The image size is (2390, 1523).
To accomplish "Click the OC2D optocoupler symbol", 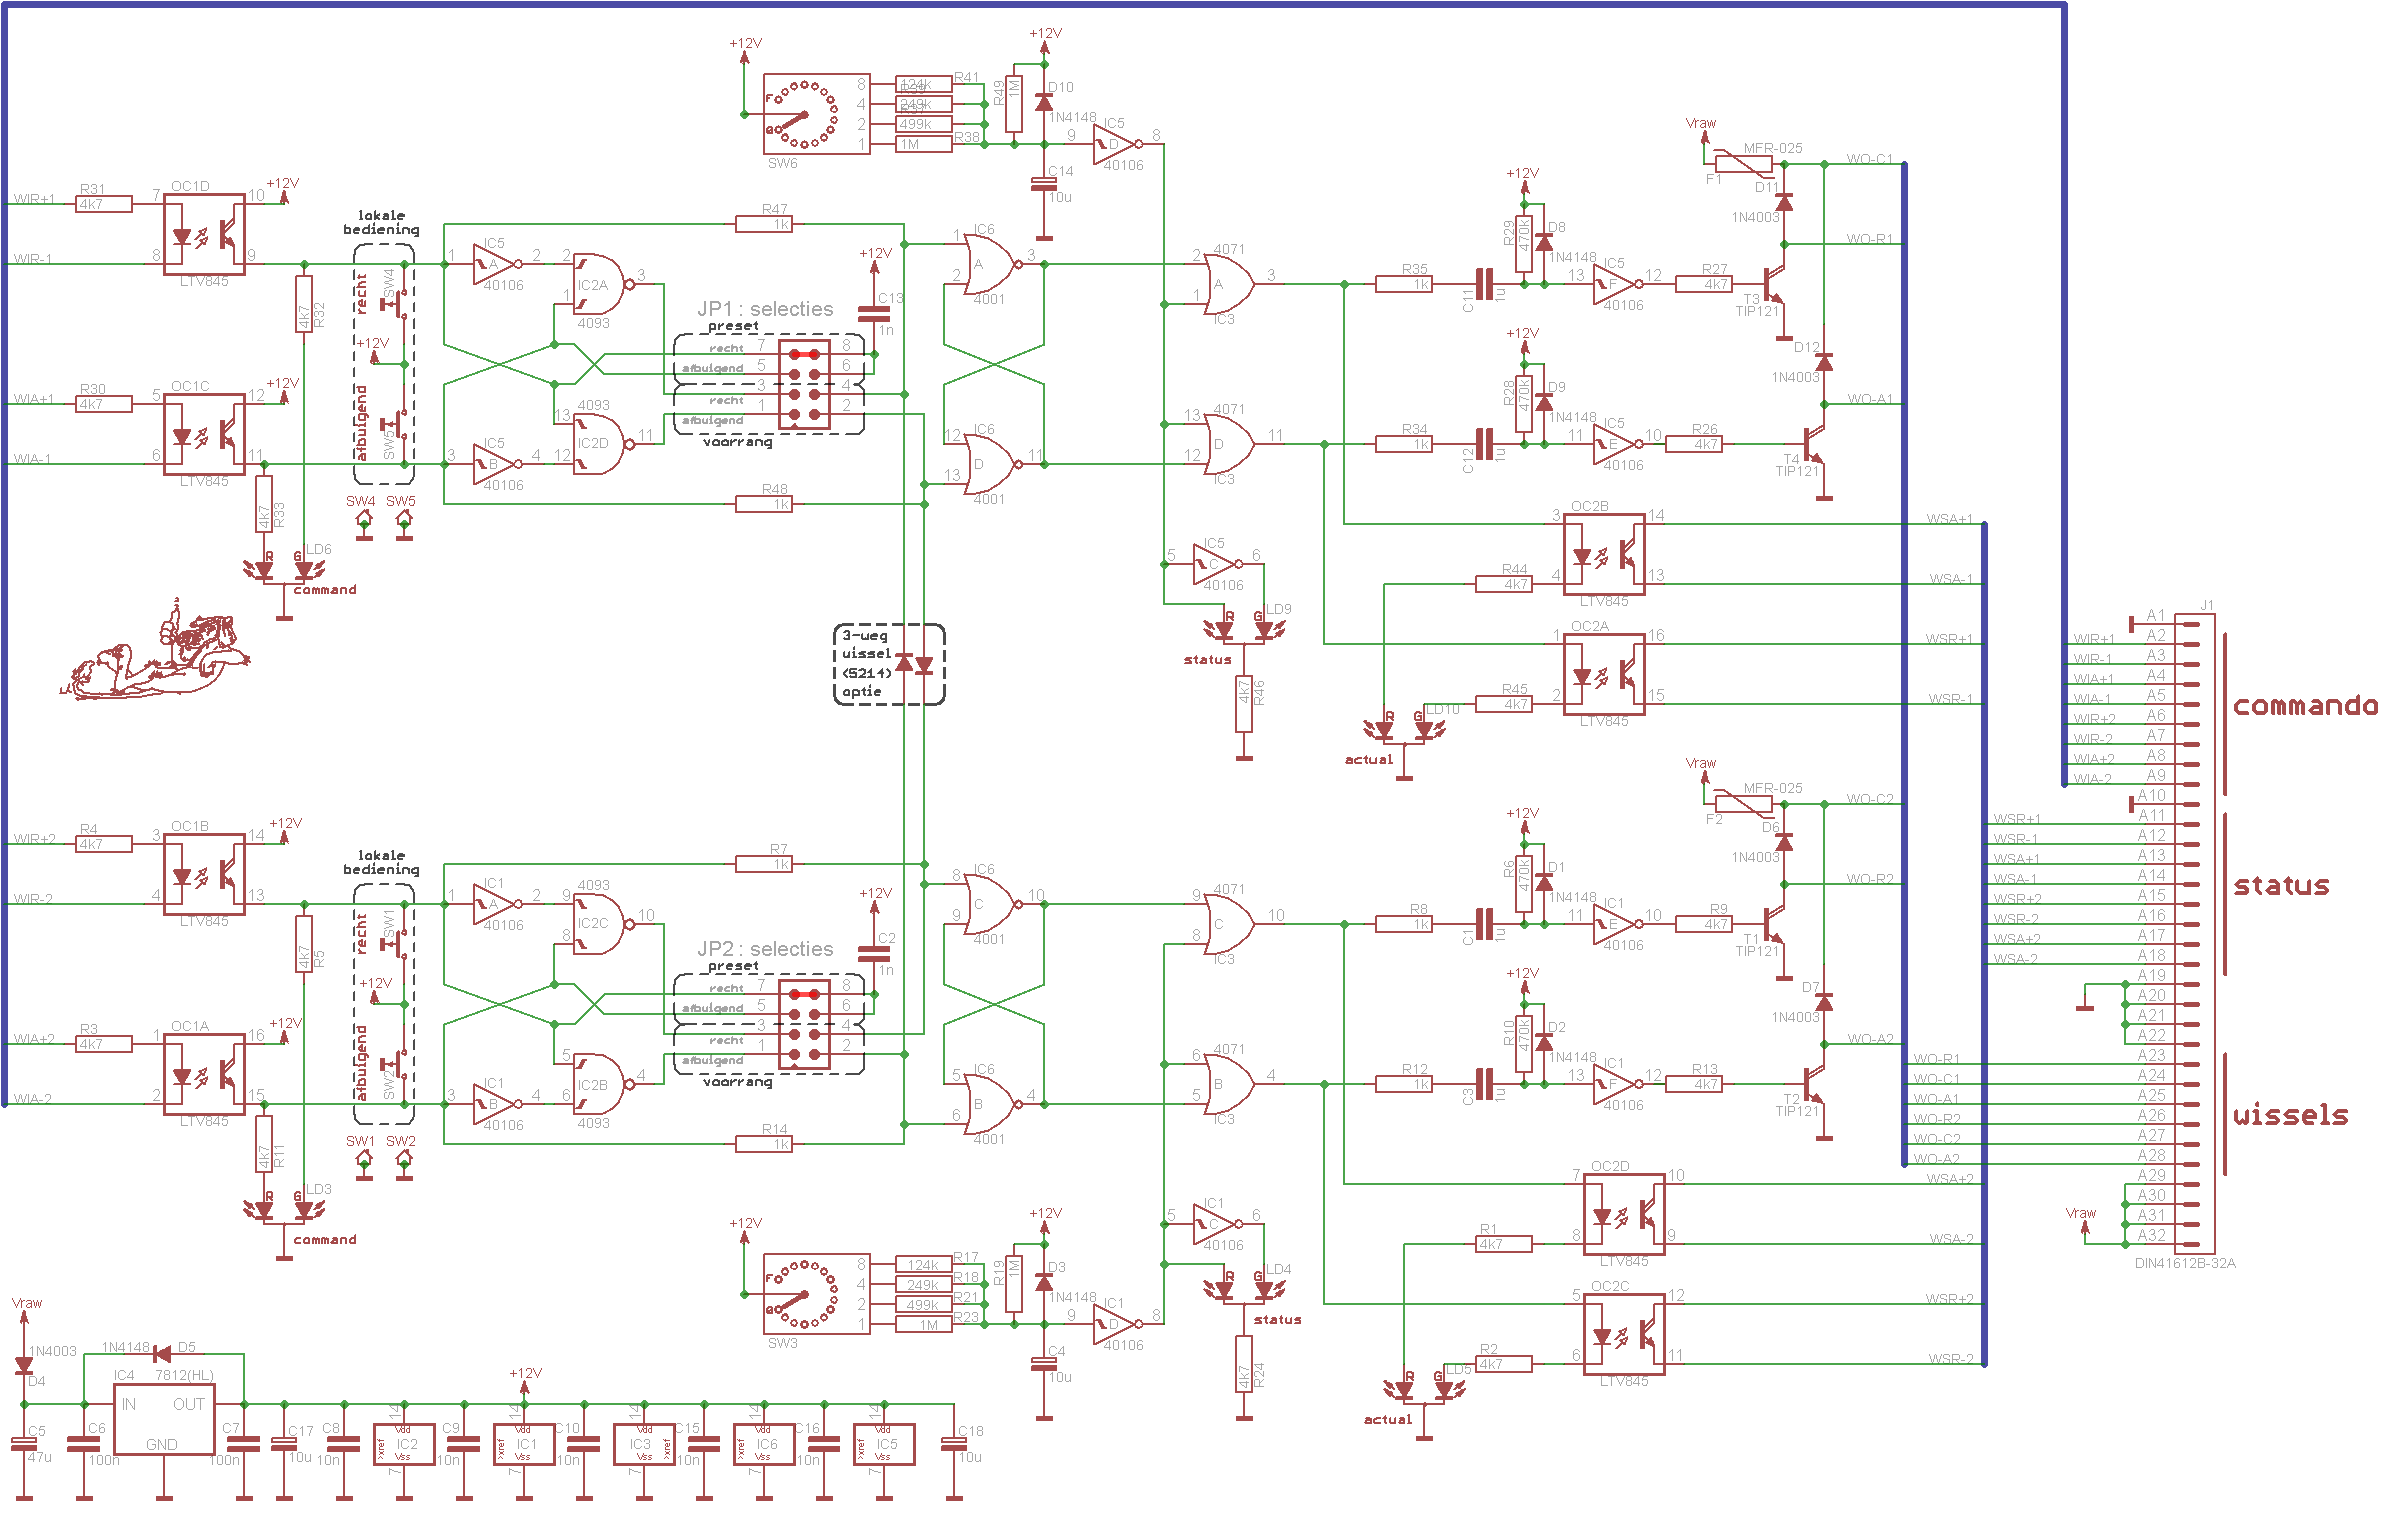I will 1624,1215.
